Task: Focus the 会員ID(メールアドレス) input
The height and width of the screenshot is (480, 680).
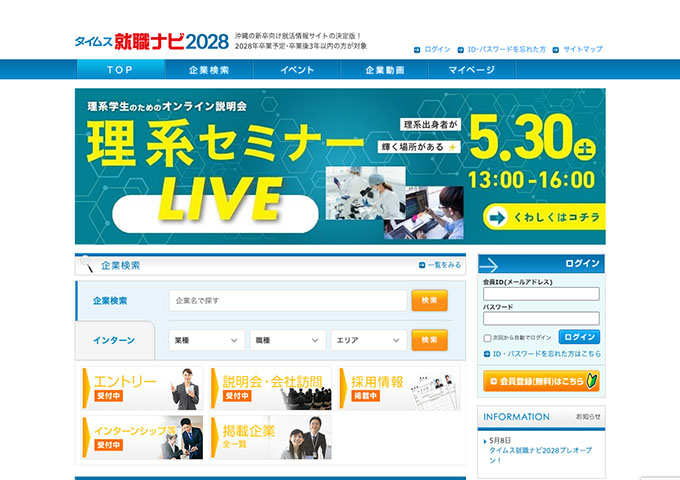Action: pos(541,294)
